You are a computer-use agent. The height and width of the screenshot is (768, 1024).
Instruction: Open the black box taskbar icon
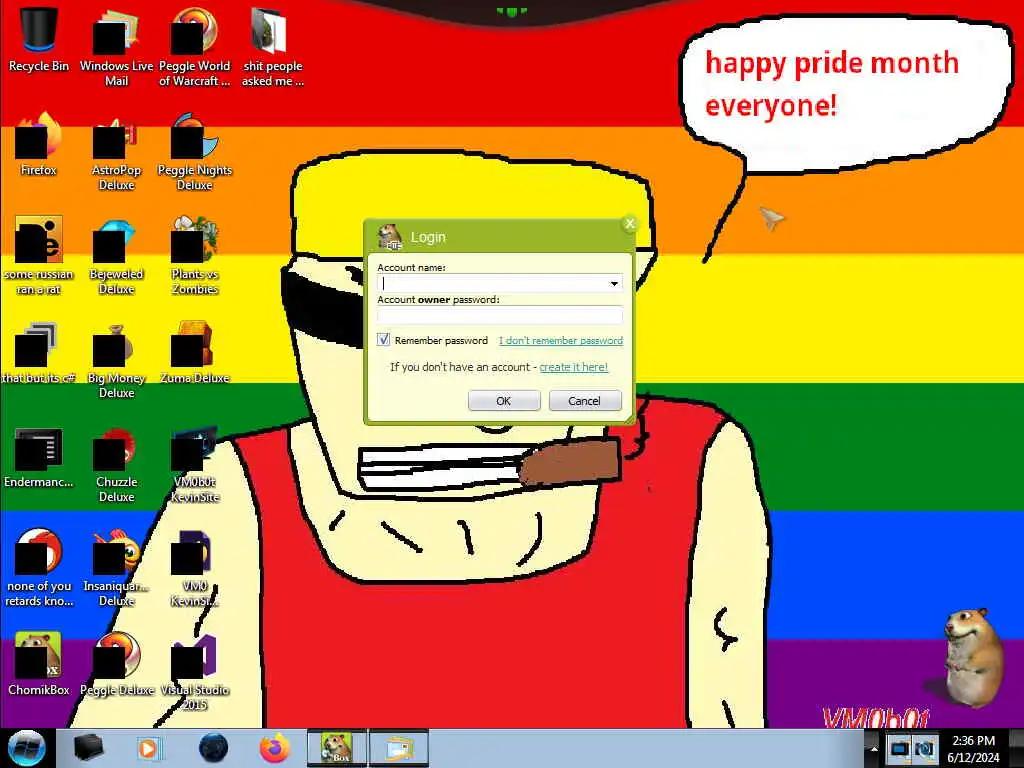click(88, 748)
